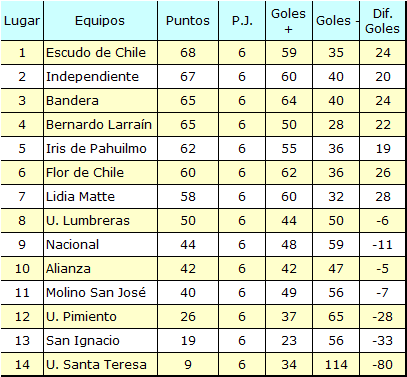The height and width of the screenshot is (377, 407).
Task: Select Molino San José team cell
Action: (x=100, y=293)
